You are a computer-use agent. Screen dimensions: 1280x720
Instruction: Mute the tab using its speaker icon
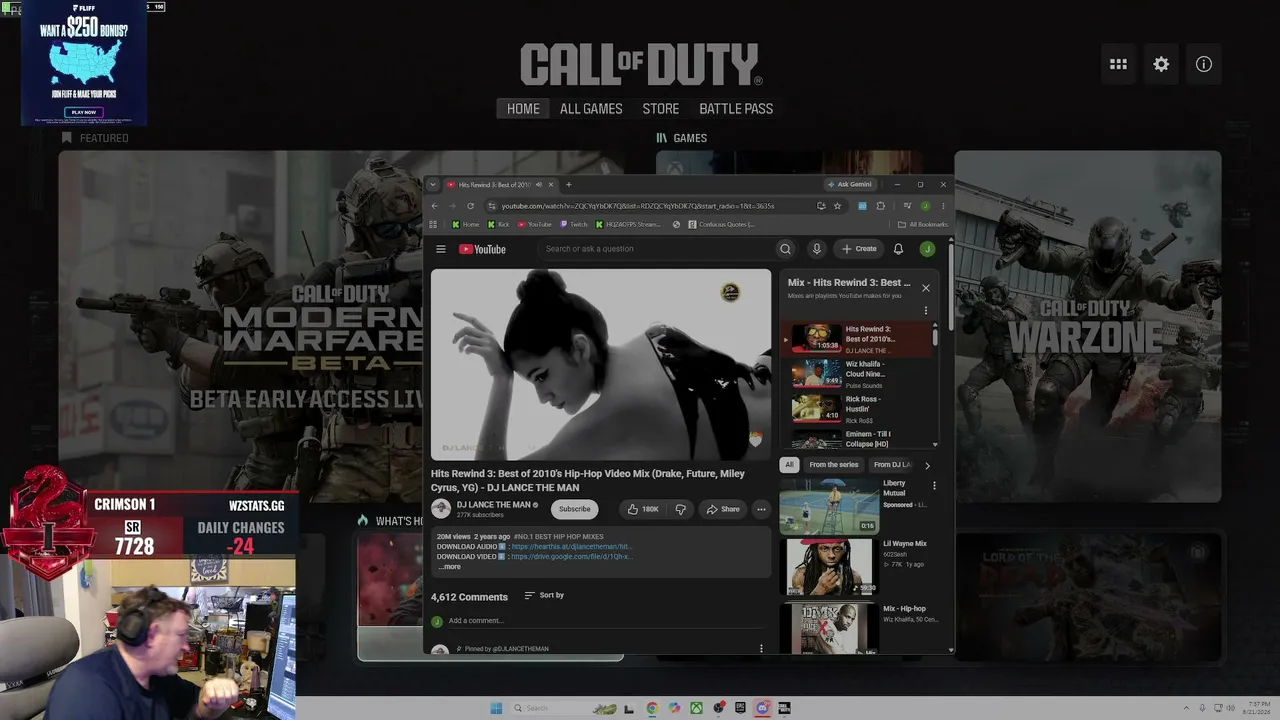coord(539,185)
